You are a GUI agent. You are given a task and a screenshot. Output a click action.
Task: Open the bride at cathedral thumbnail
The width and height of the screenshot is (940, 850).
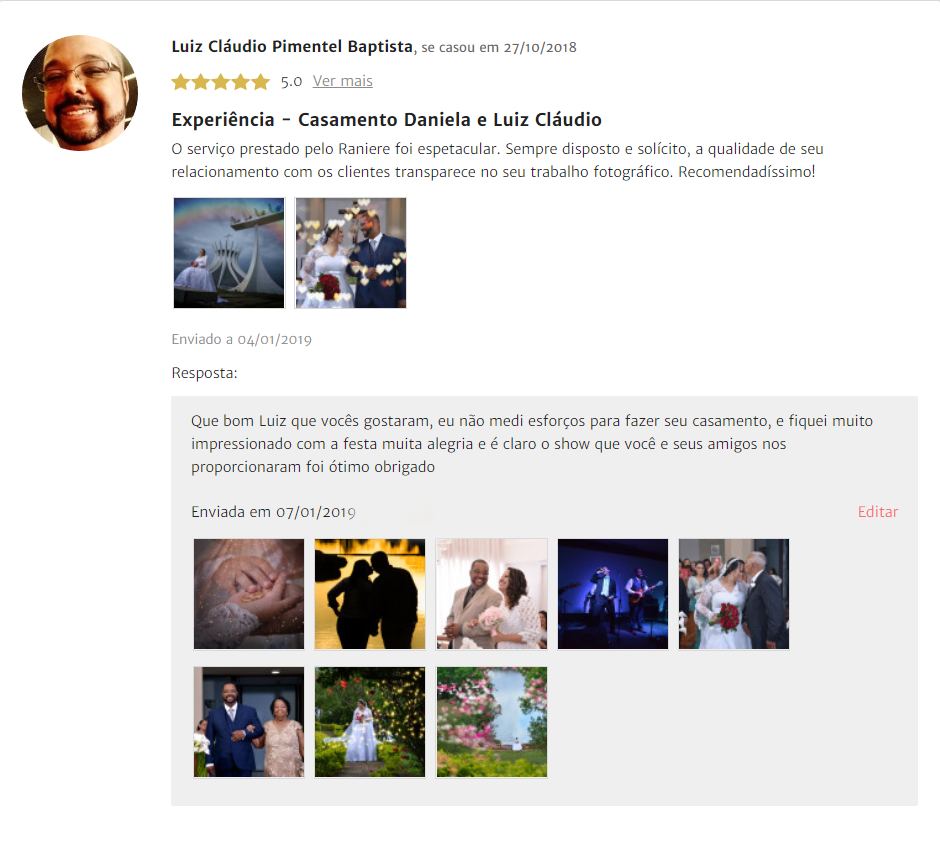(229, 253)
